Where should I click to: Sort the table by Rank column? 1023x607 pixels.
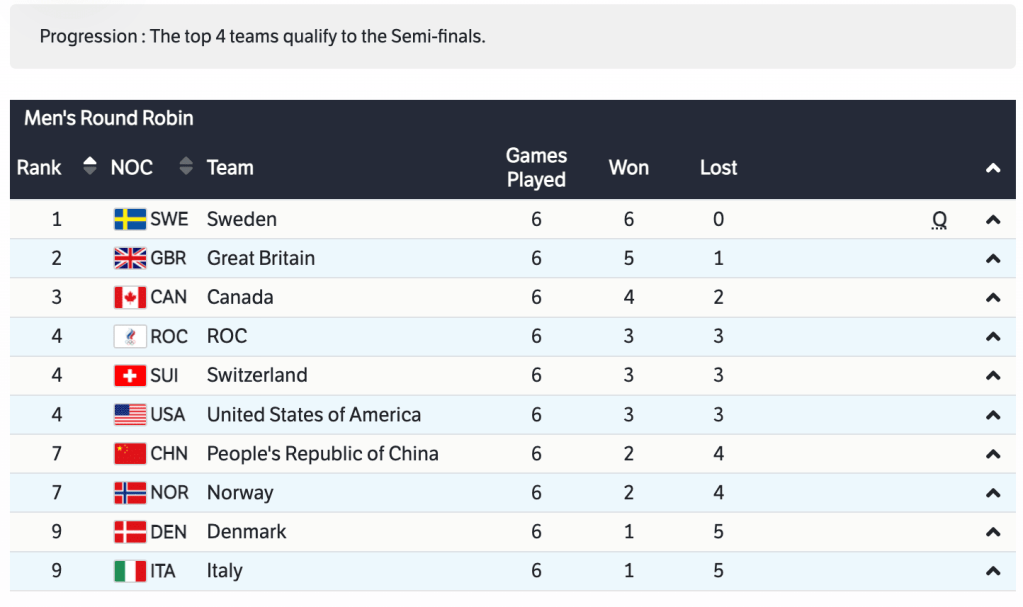tap(90, 167)
